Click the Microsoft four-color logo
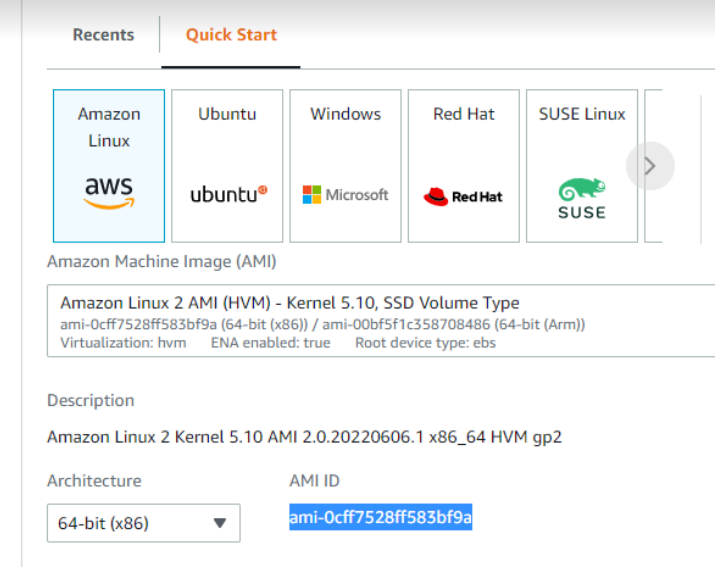Viewport: 715px width, 567px height. click(x=312, y=195)
